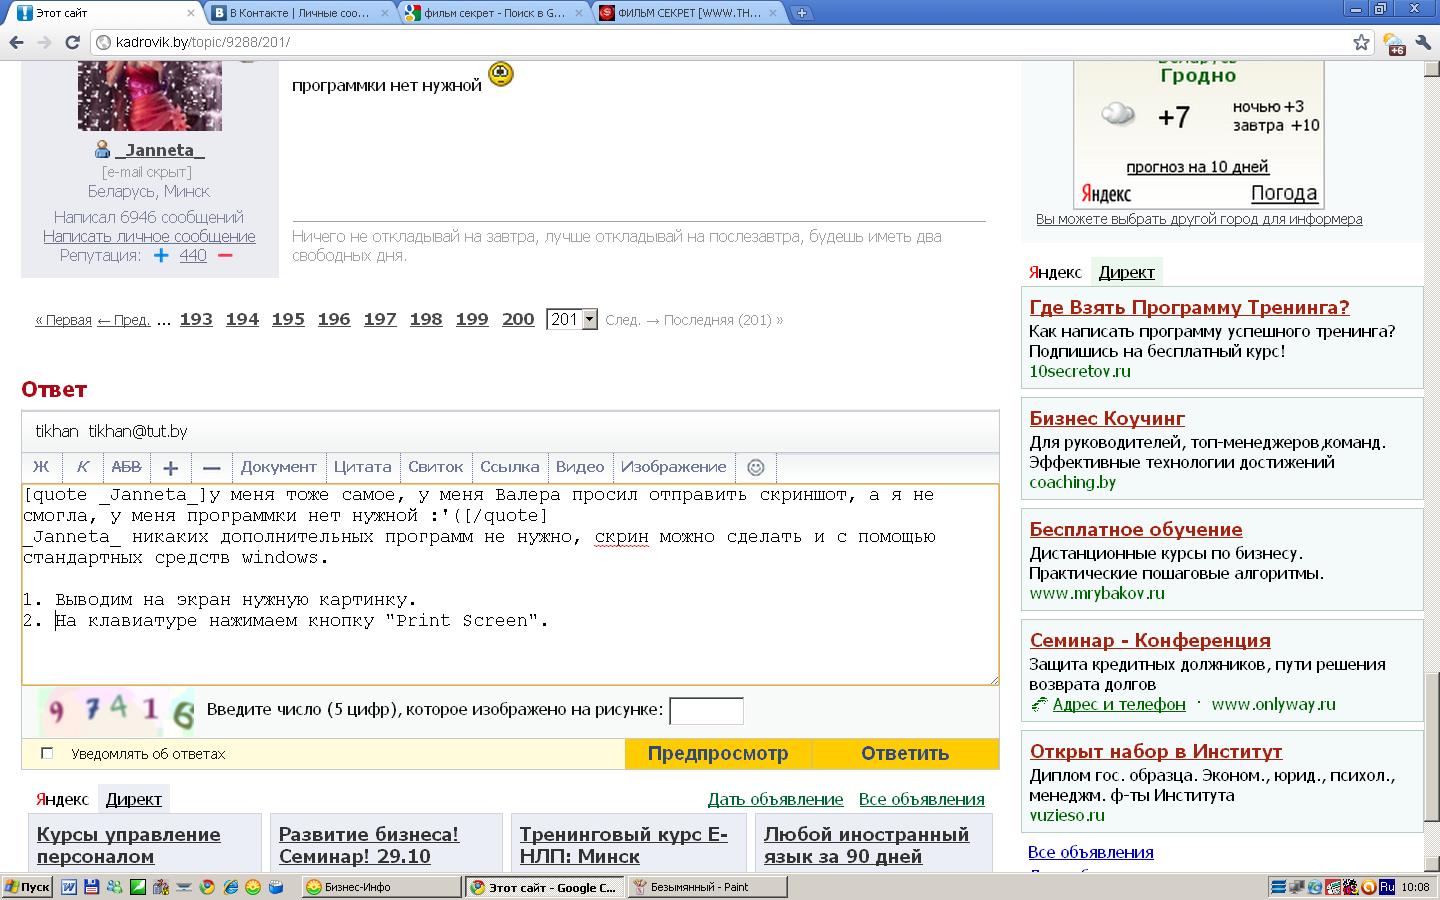Click 'Написать личное сообщение' link

click(149, 236)
